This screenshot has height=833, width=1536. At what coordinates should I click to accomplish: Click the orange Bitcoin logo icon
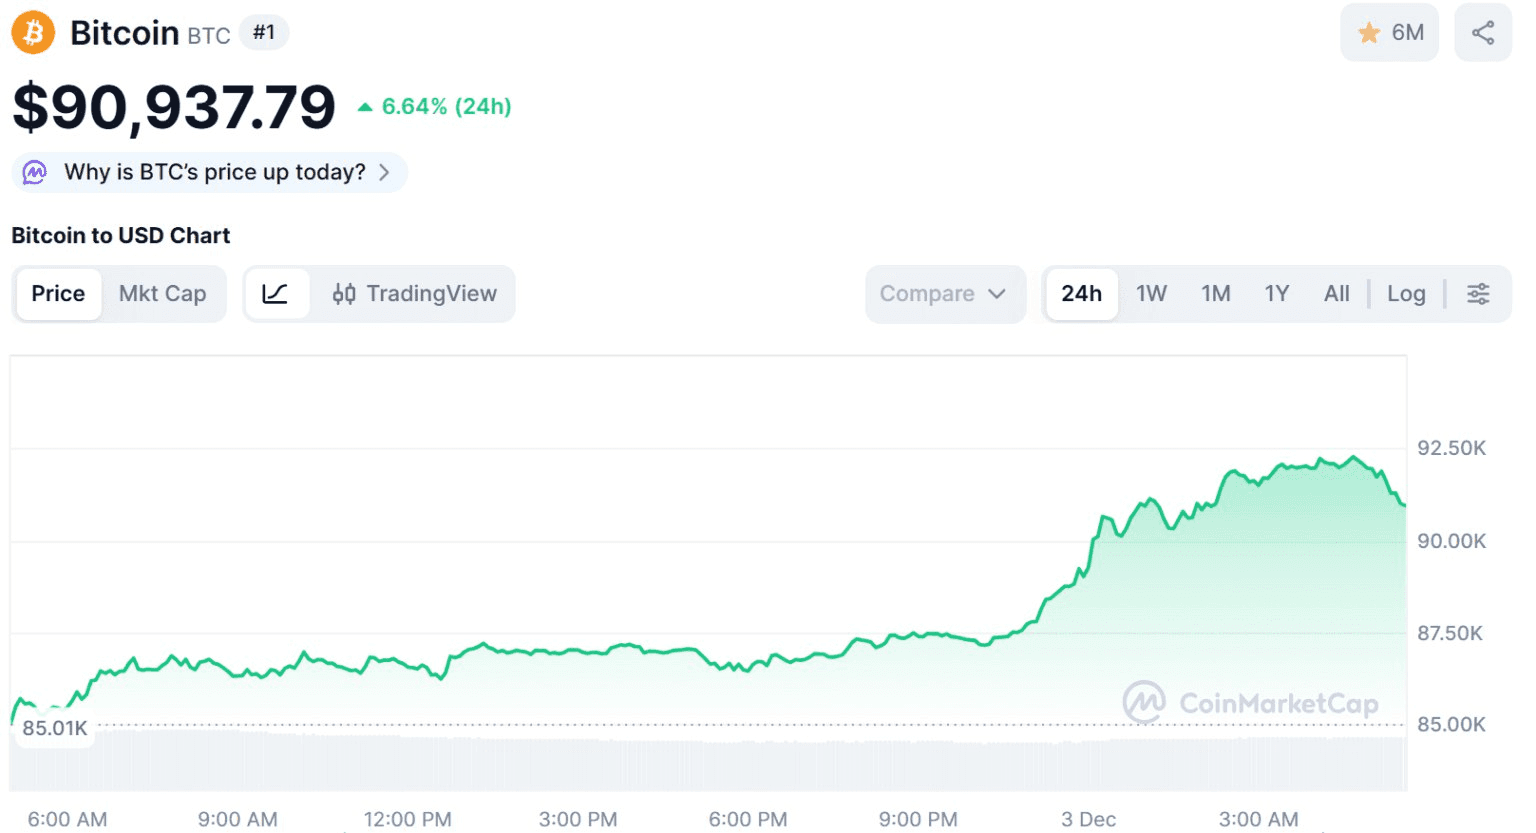point(33,33)
